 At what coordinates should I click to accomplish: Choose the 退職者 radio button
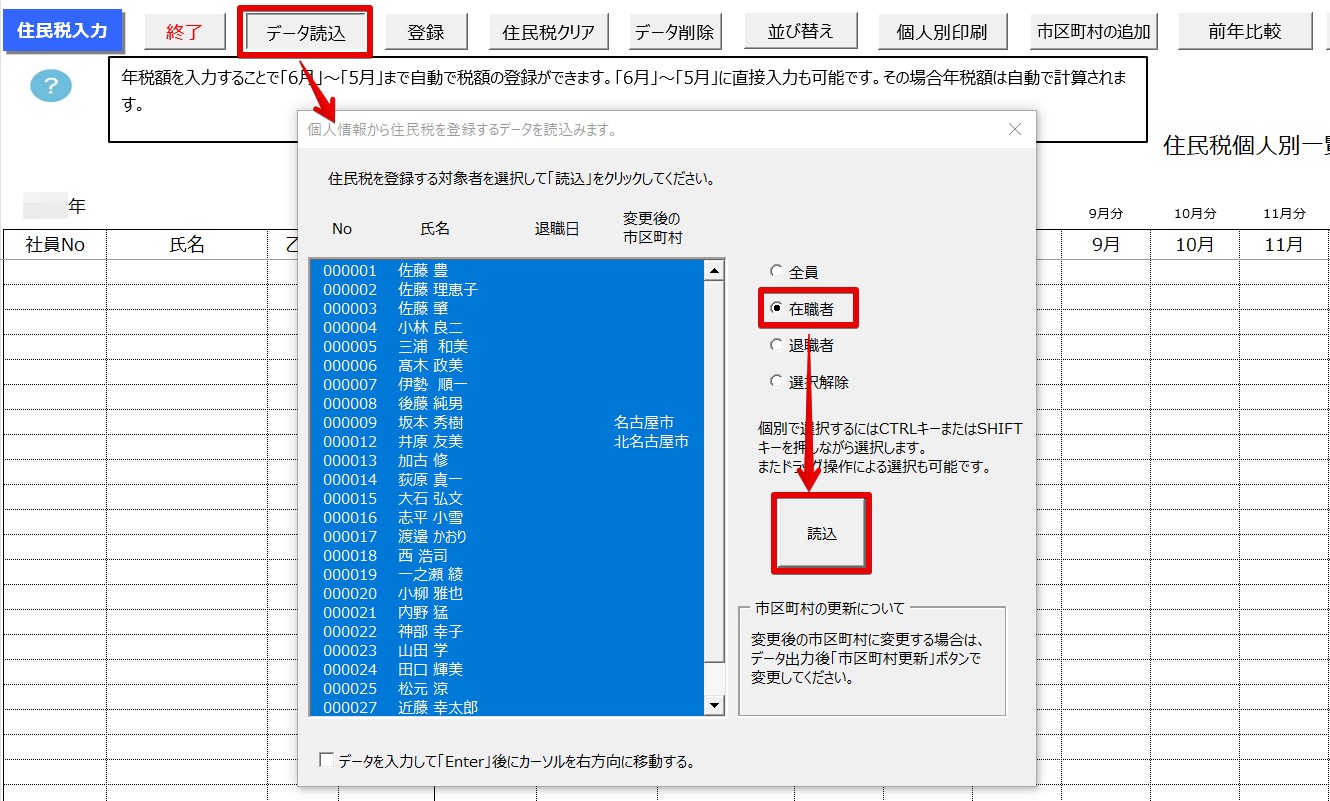tap(777, 345)
